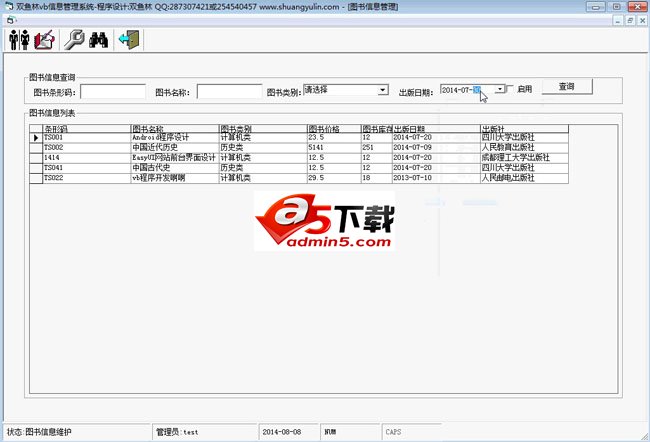
Task: Click the year 2014 in date field
Action: pyautogui.click(x=449, y=90)
